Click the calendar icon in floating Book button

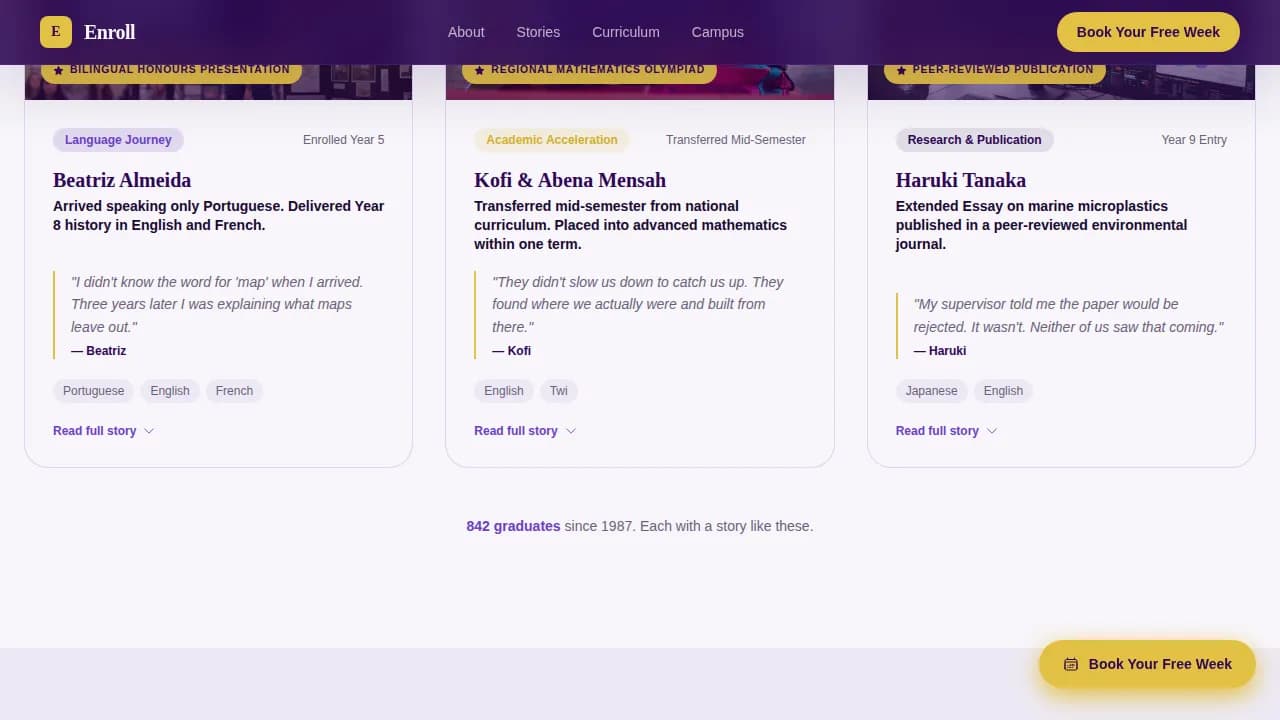click(1071, 664)
